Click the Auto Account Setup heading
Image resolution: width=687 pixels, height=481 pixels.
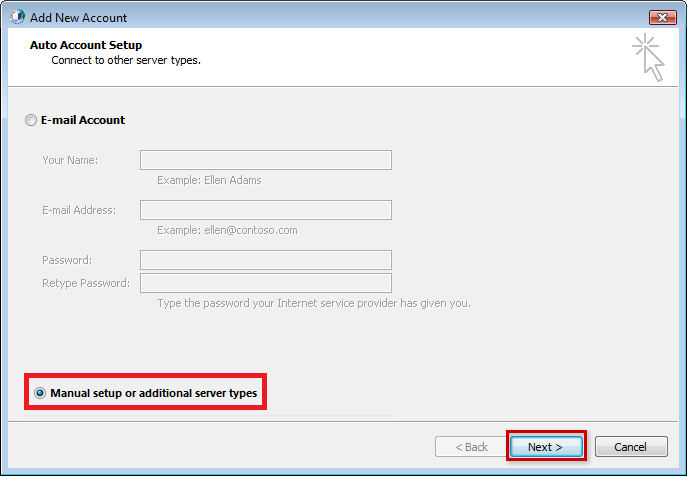pyautogui.click(x=86, y=45)
